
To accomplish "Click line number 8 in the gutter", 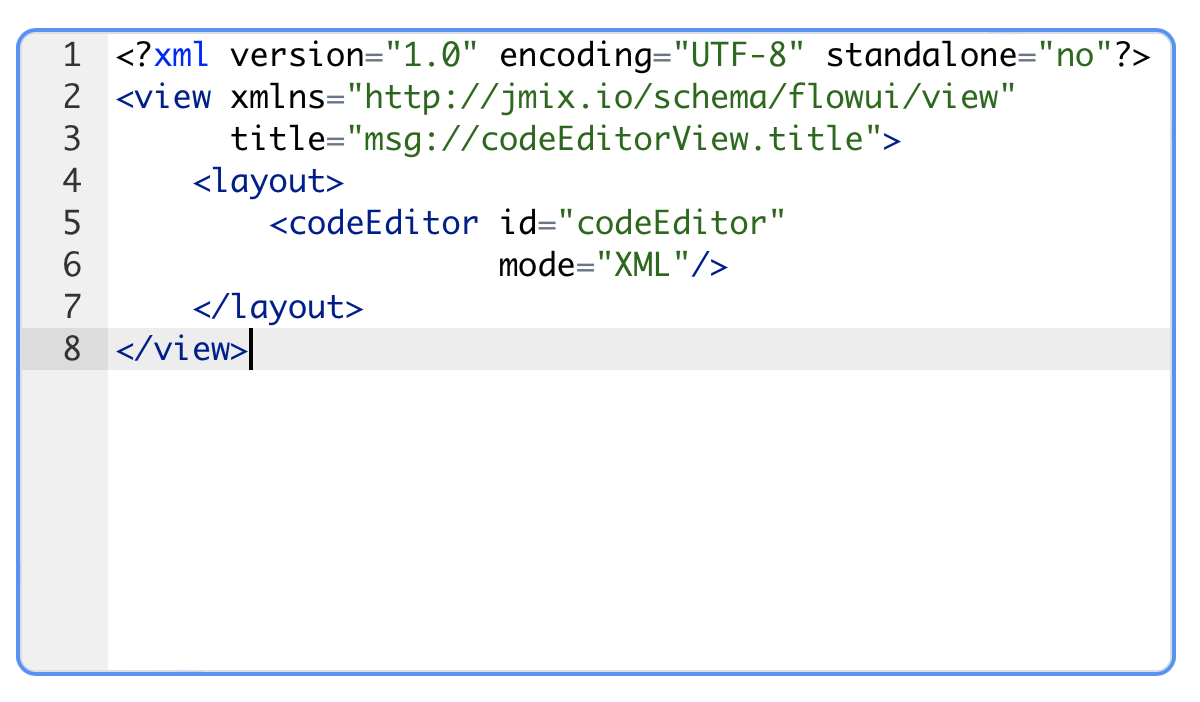I will coord(71,349).
